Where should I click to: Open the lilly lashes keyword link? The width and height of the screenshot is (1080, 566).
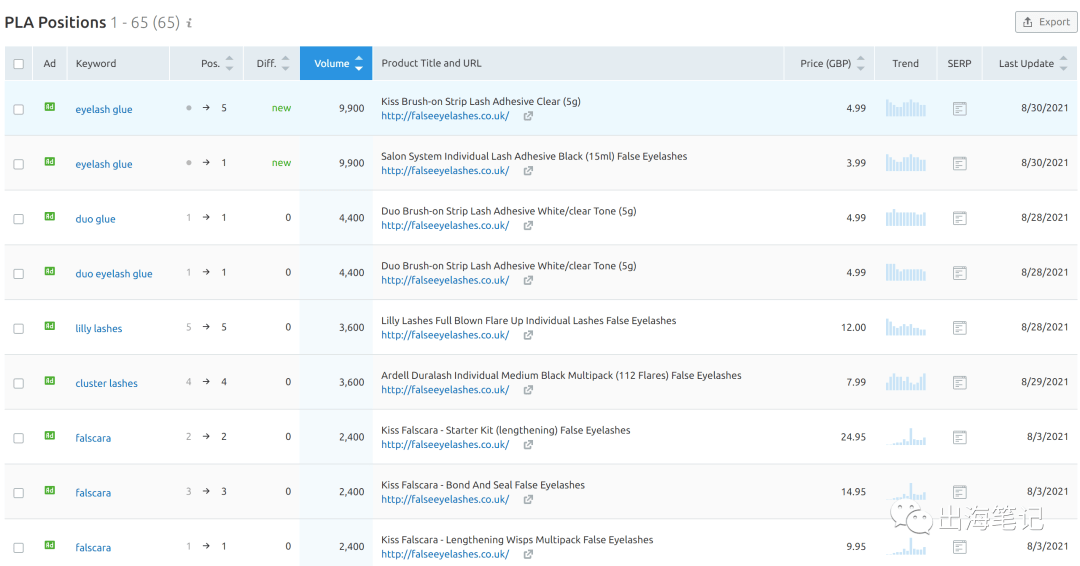tap(98, 328)
